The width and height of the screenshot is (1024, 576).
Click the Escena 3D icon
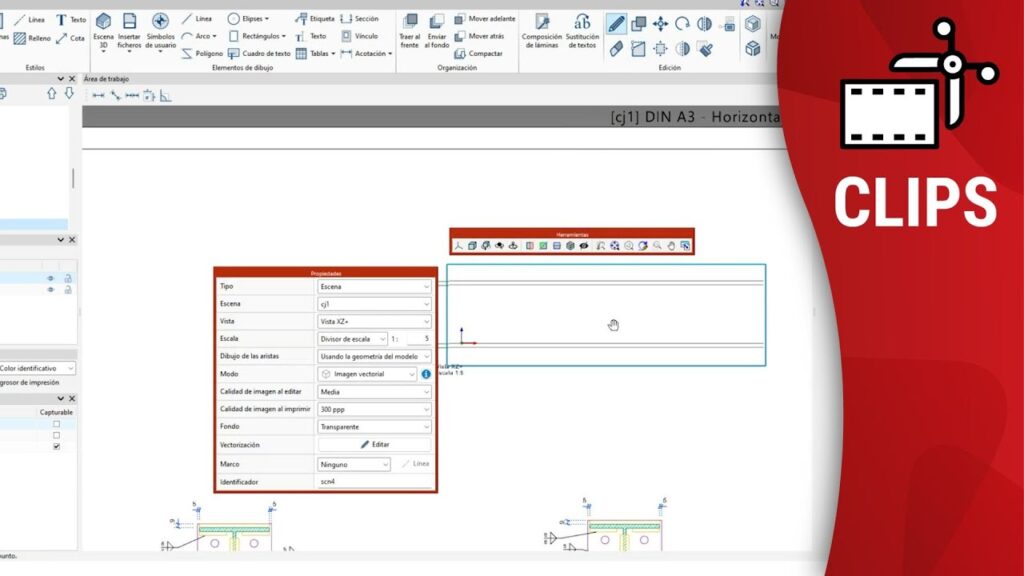103,24
